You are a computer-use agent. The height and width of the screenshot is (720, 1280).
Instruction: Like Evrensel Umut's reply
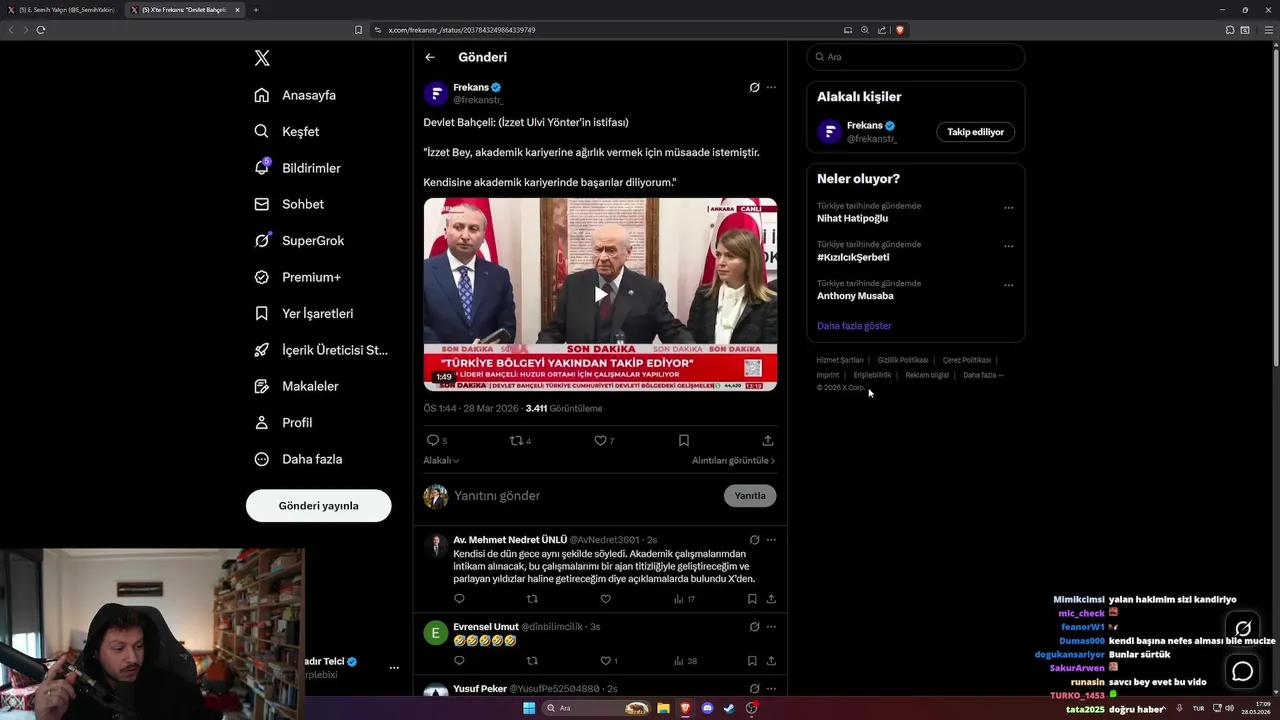coord(608,661)
